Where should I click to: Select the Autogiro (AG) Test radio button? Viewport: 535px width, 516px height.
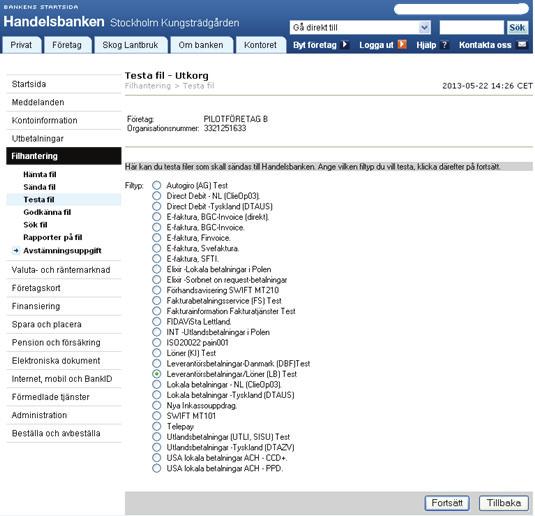point(157,185)
